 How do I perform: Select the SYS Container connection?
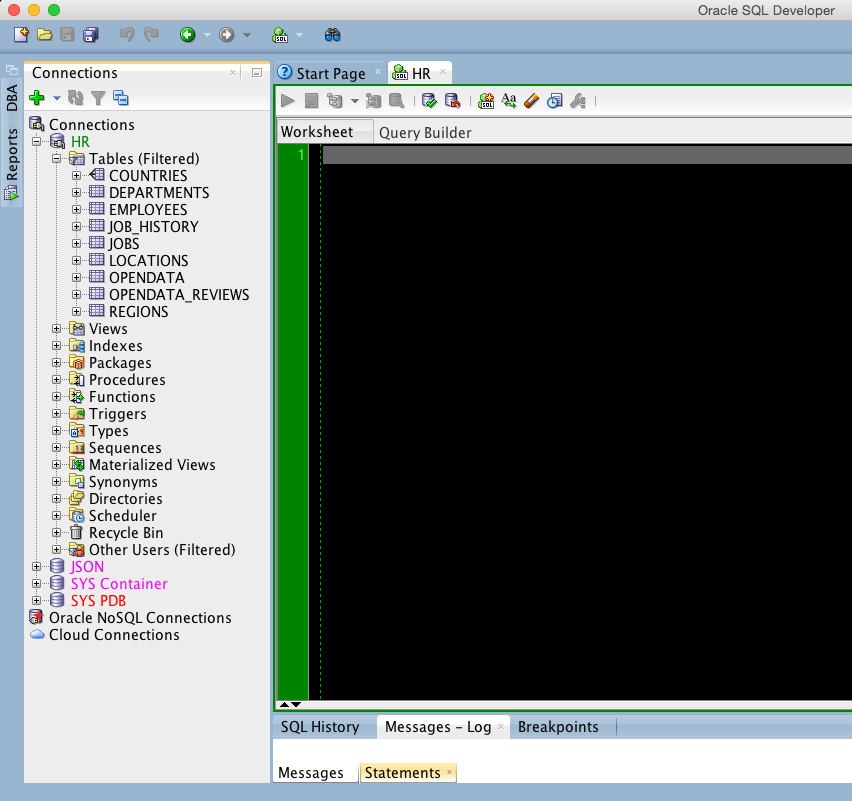[x=119, y=584]
